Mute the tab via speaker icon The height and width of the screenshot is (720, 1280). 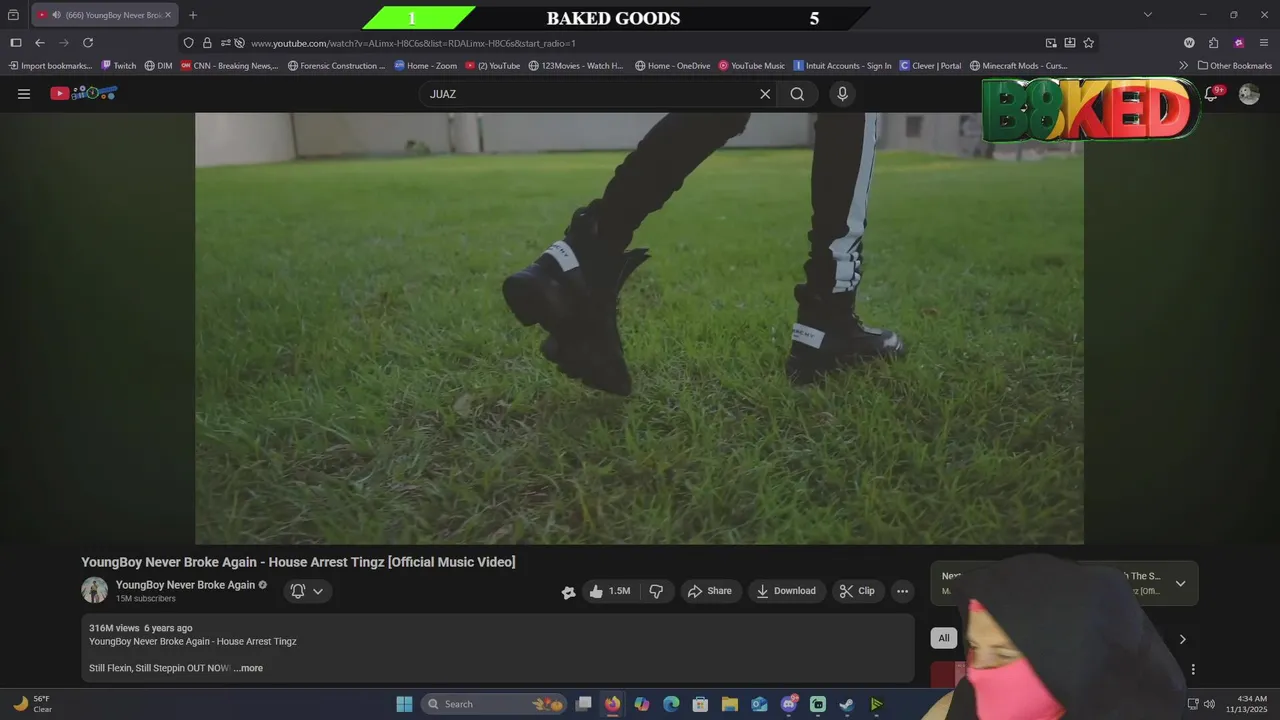[x=56, y=15]
